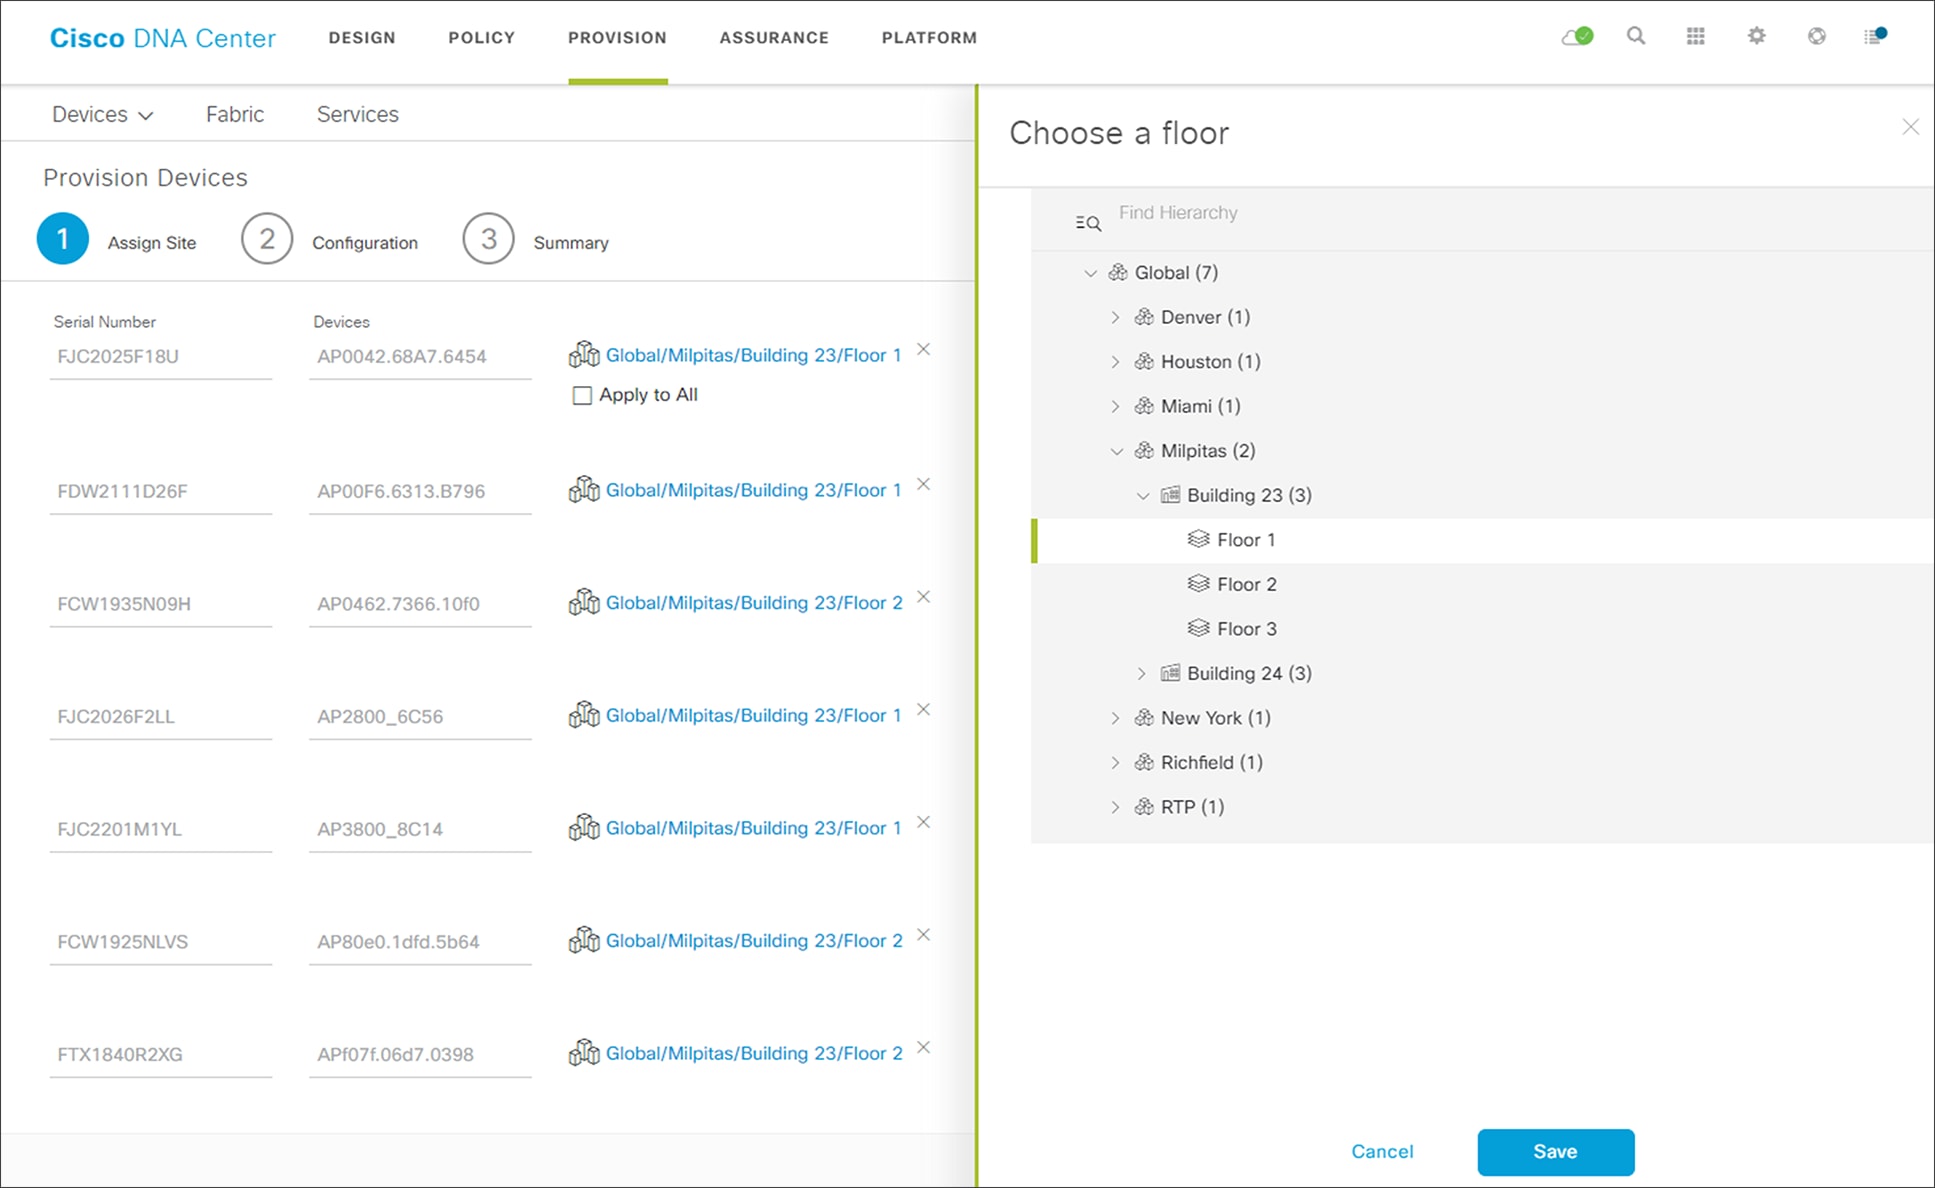
Task: Expand the Richfield (1) site
Action: point(1116,763)
